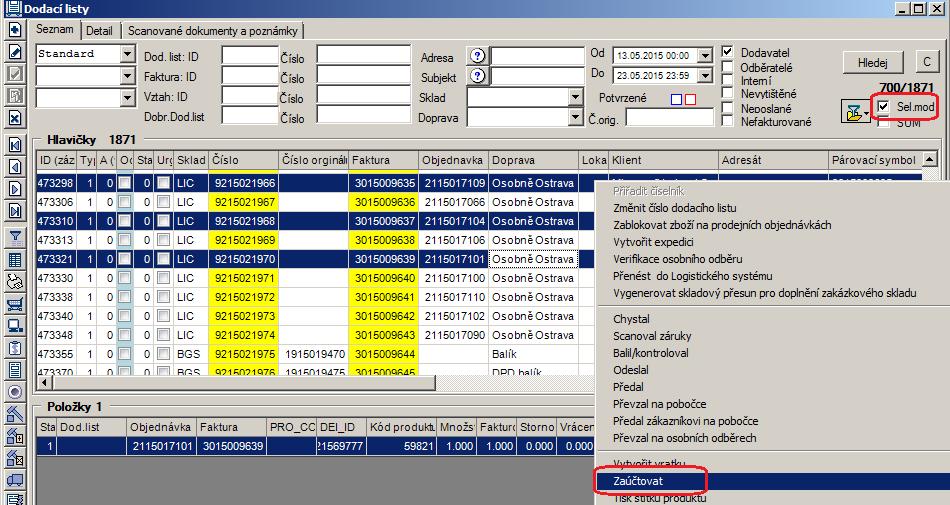
Task: Click the C clear button
Action: 926,62
